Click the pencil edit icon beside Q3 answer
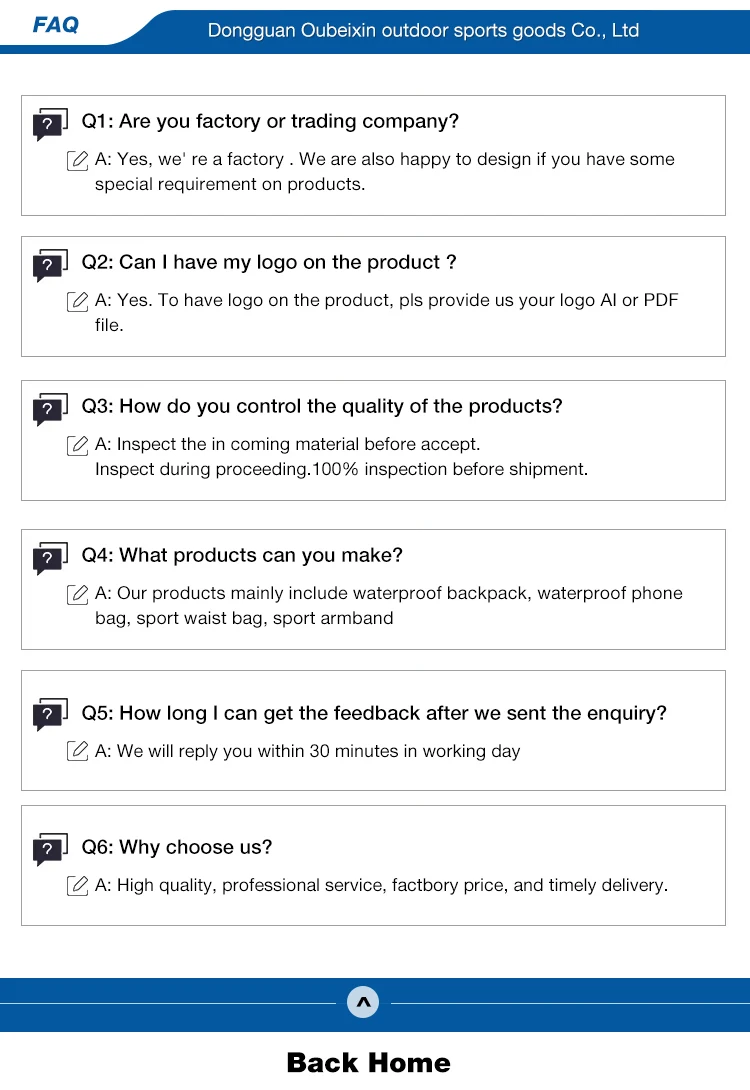750x1090 pixels. coord(77,445)
